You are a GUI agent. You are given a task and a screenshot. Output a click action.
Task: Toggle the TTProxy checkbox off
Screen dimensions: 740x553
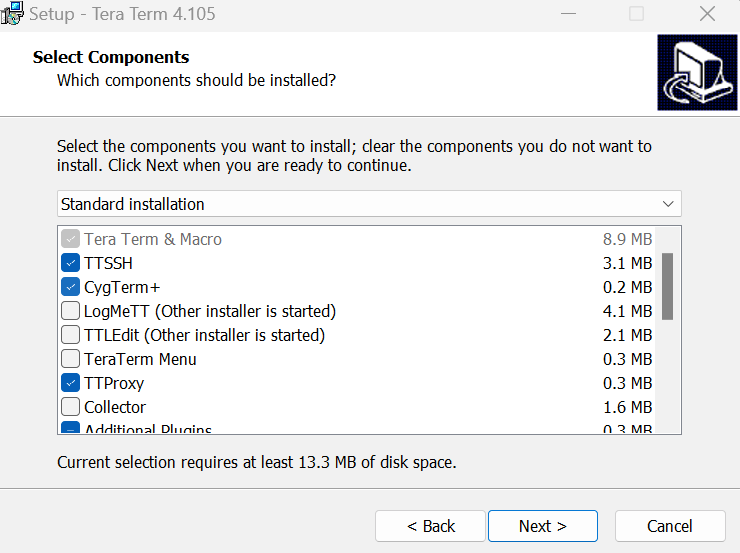(x=70, y=383)
